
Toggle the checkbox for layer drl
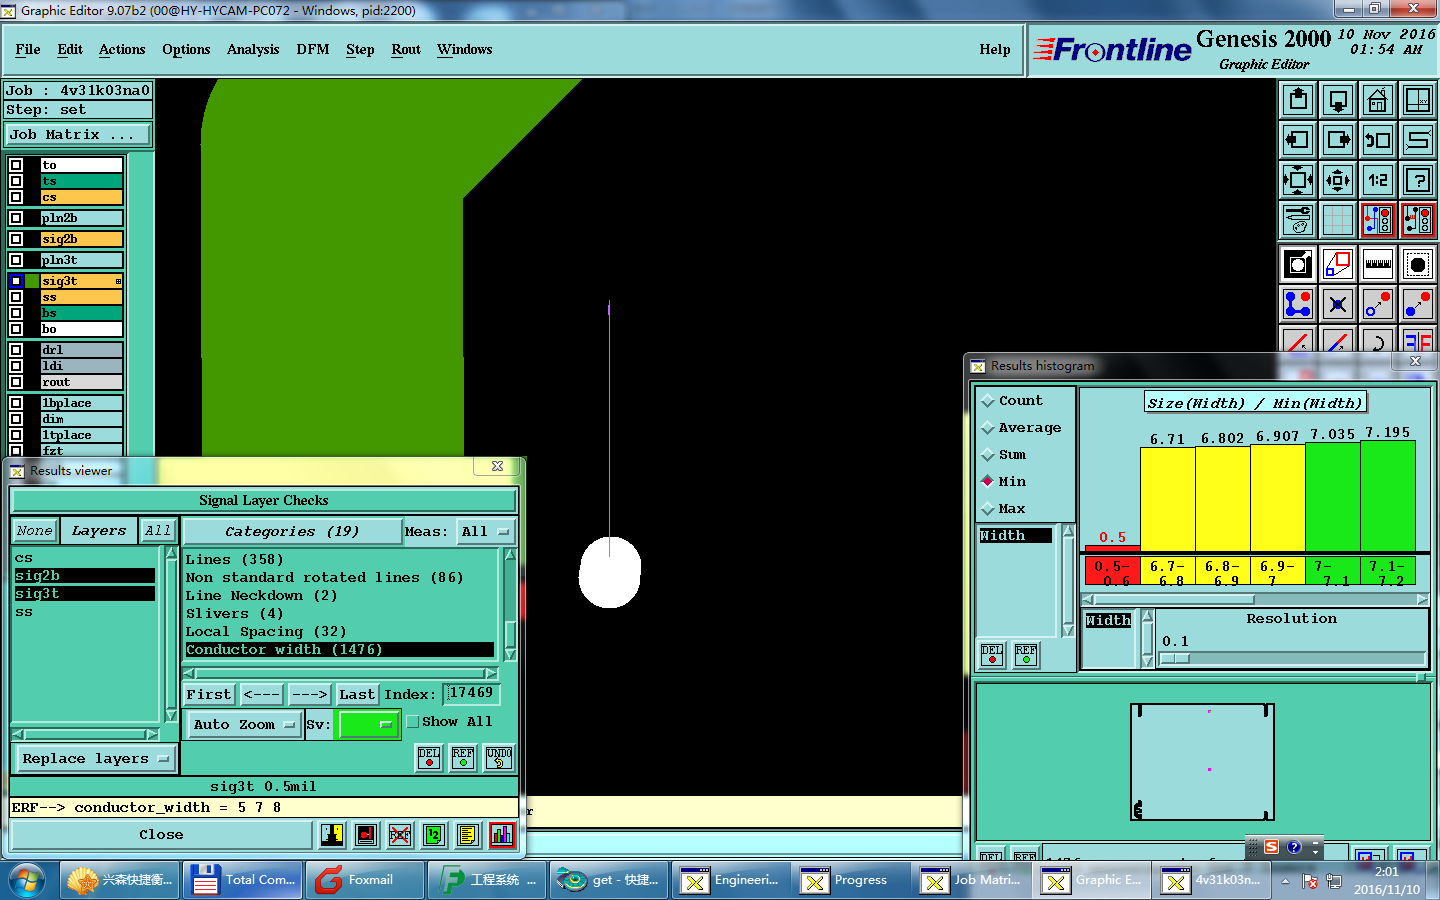(16, 350)
